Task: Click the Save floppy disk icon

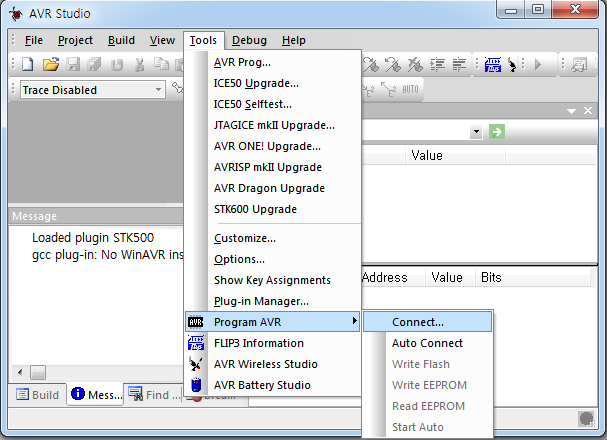Action: point(73,64)
